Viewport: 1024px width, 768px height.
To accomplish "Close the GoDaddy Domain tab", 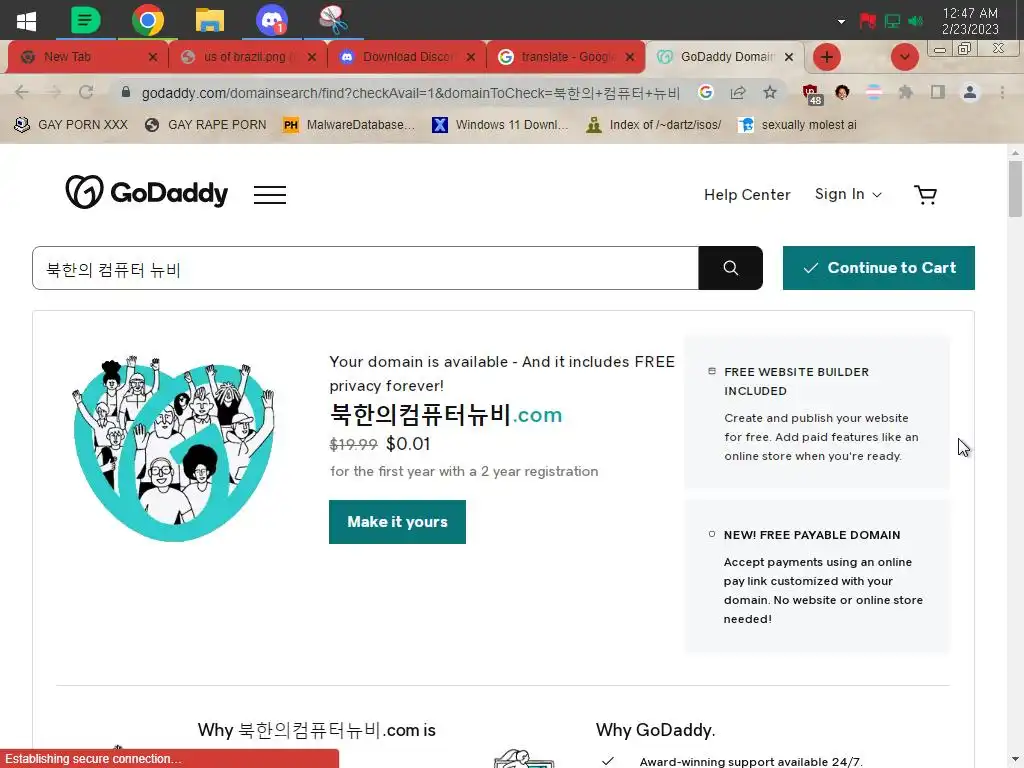I will click(x=789, y=57).
